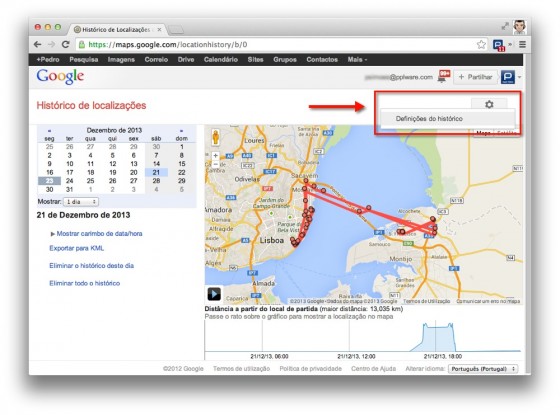Open Sites in the Google bar

pos(255,60)
